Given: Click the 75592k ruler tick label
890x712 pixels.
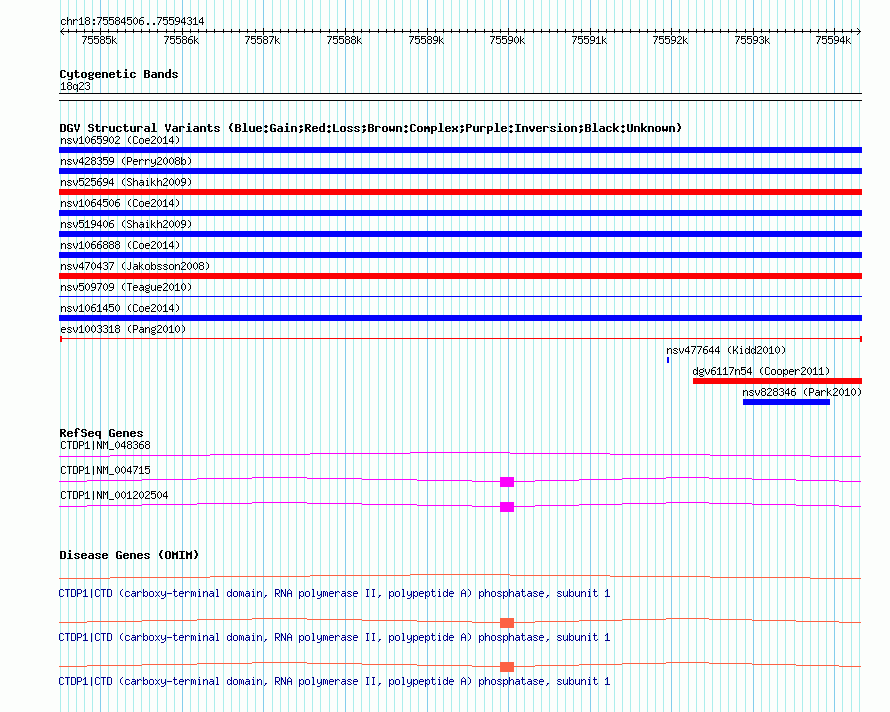Looking at the screenshot, I should pyautogui.click(x=670, y=41).
